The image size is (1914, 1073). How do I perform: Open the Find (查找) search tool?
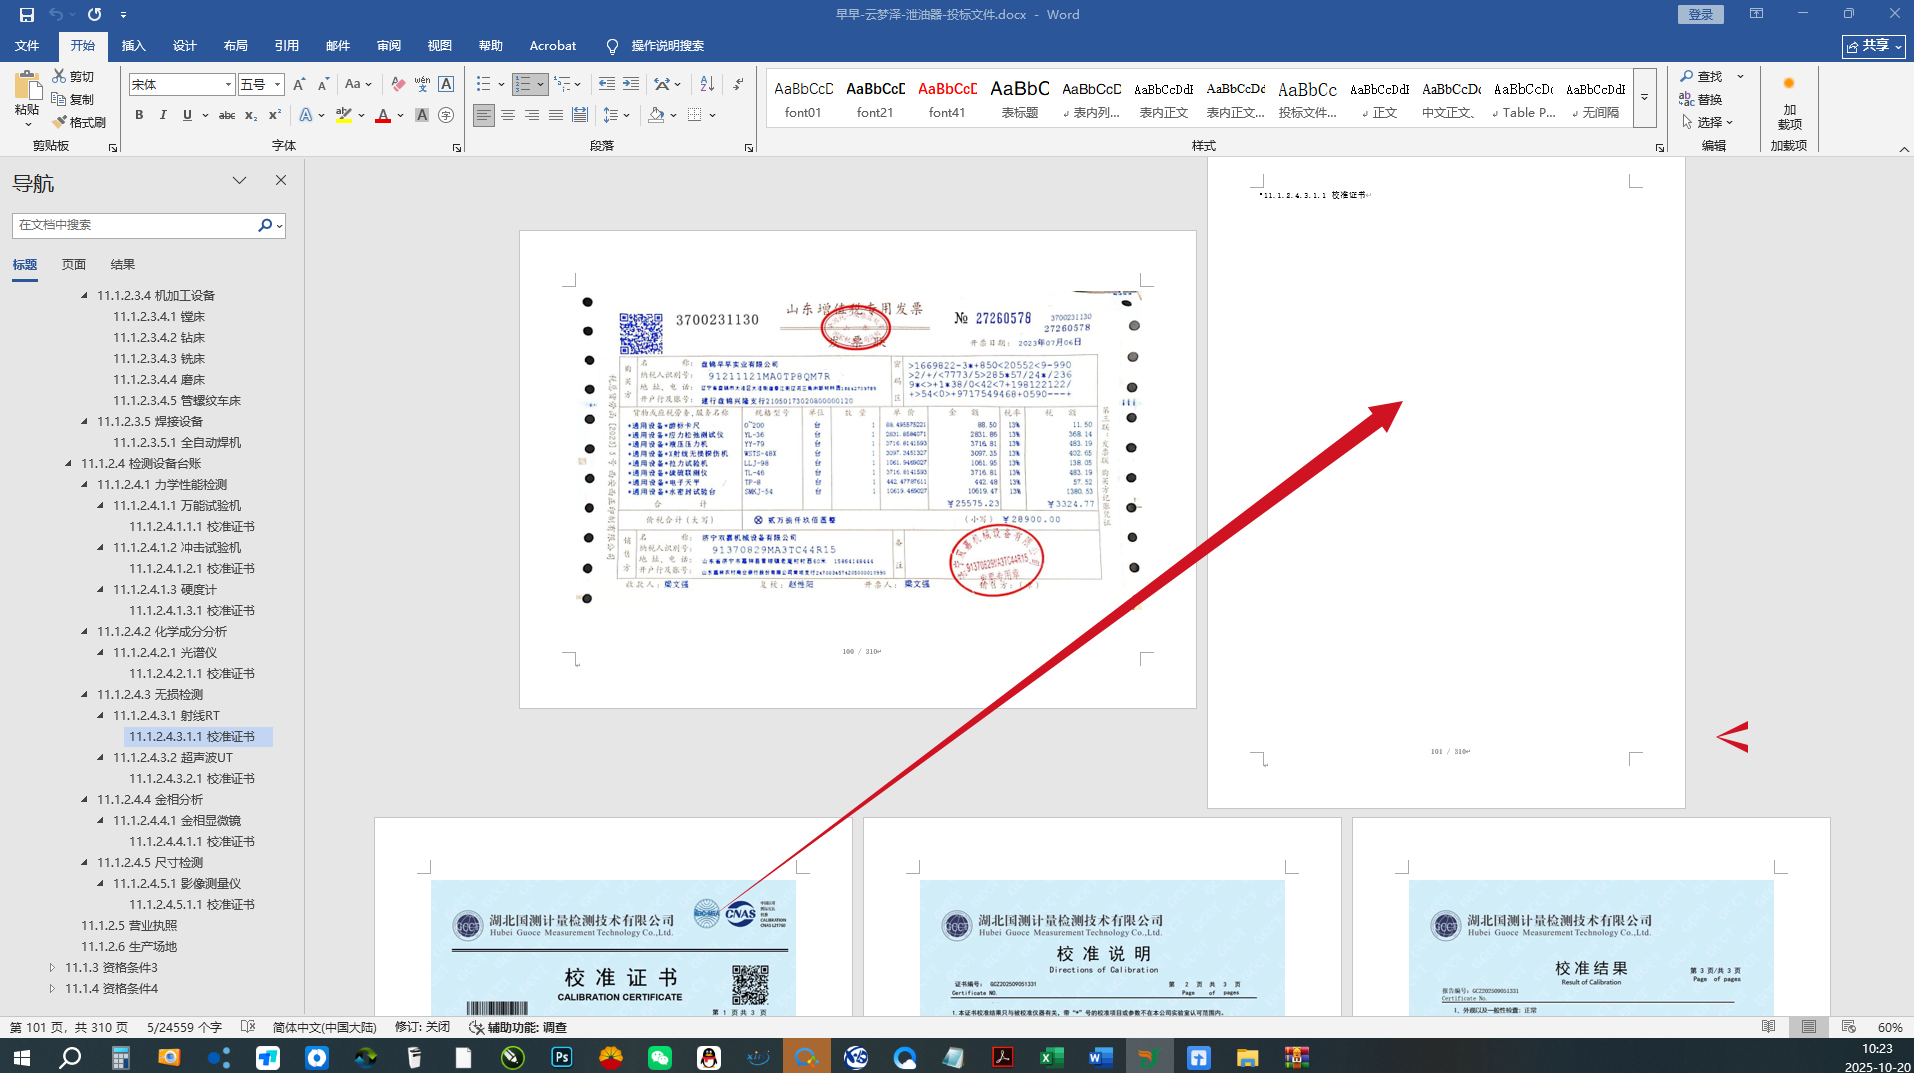(x=1702, y=76)
